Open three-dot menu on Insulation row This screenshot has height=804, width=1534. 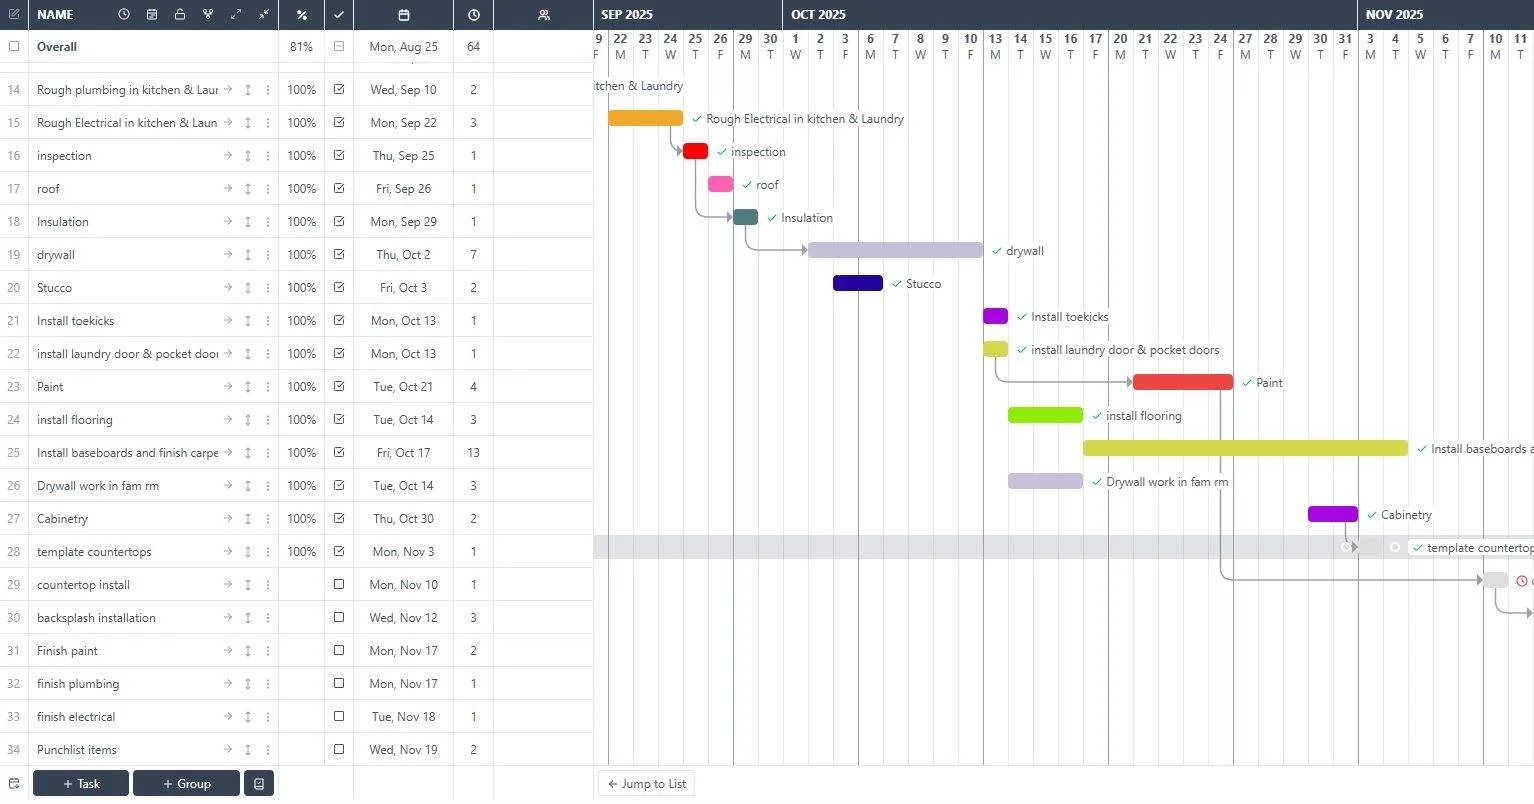coord(268,221)
